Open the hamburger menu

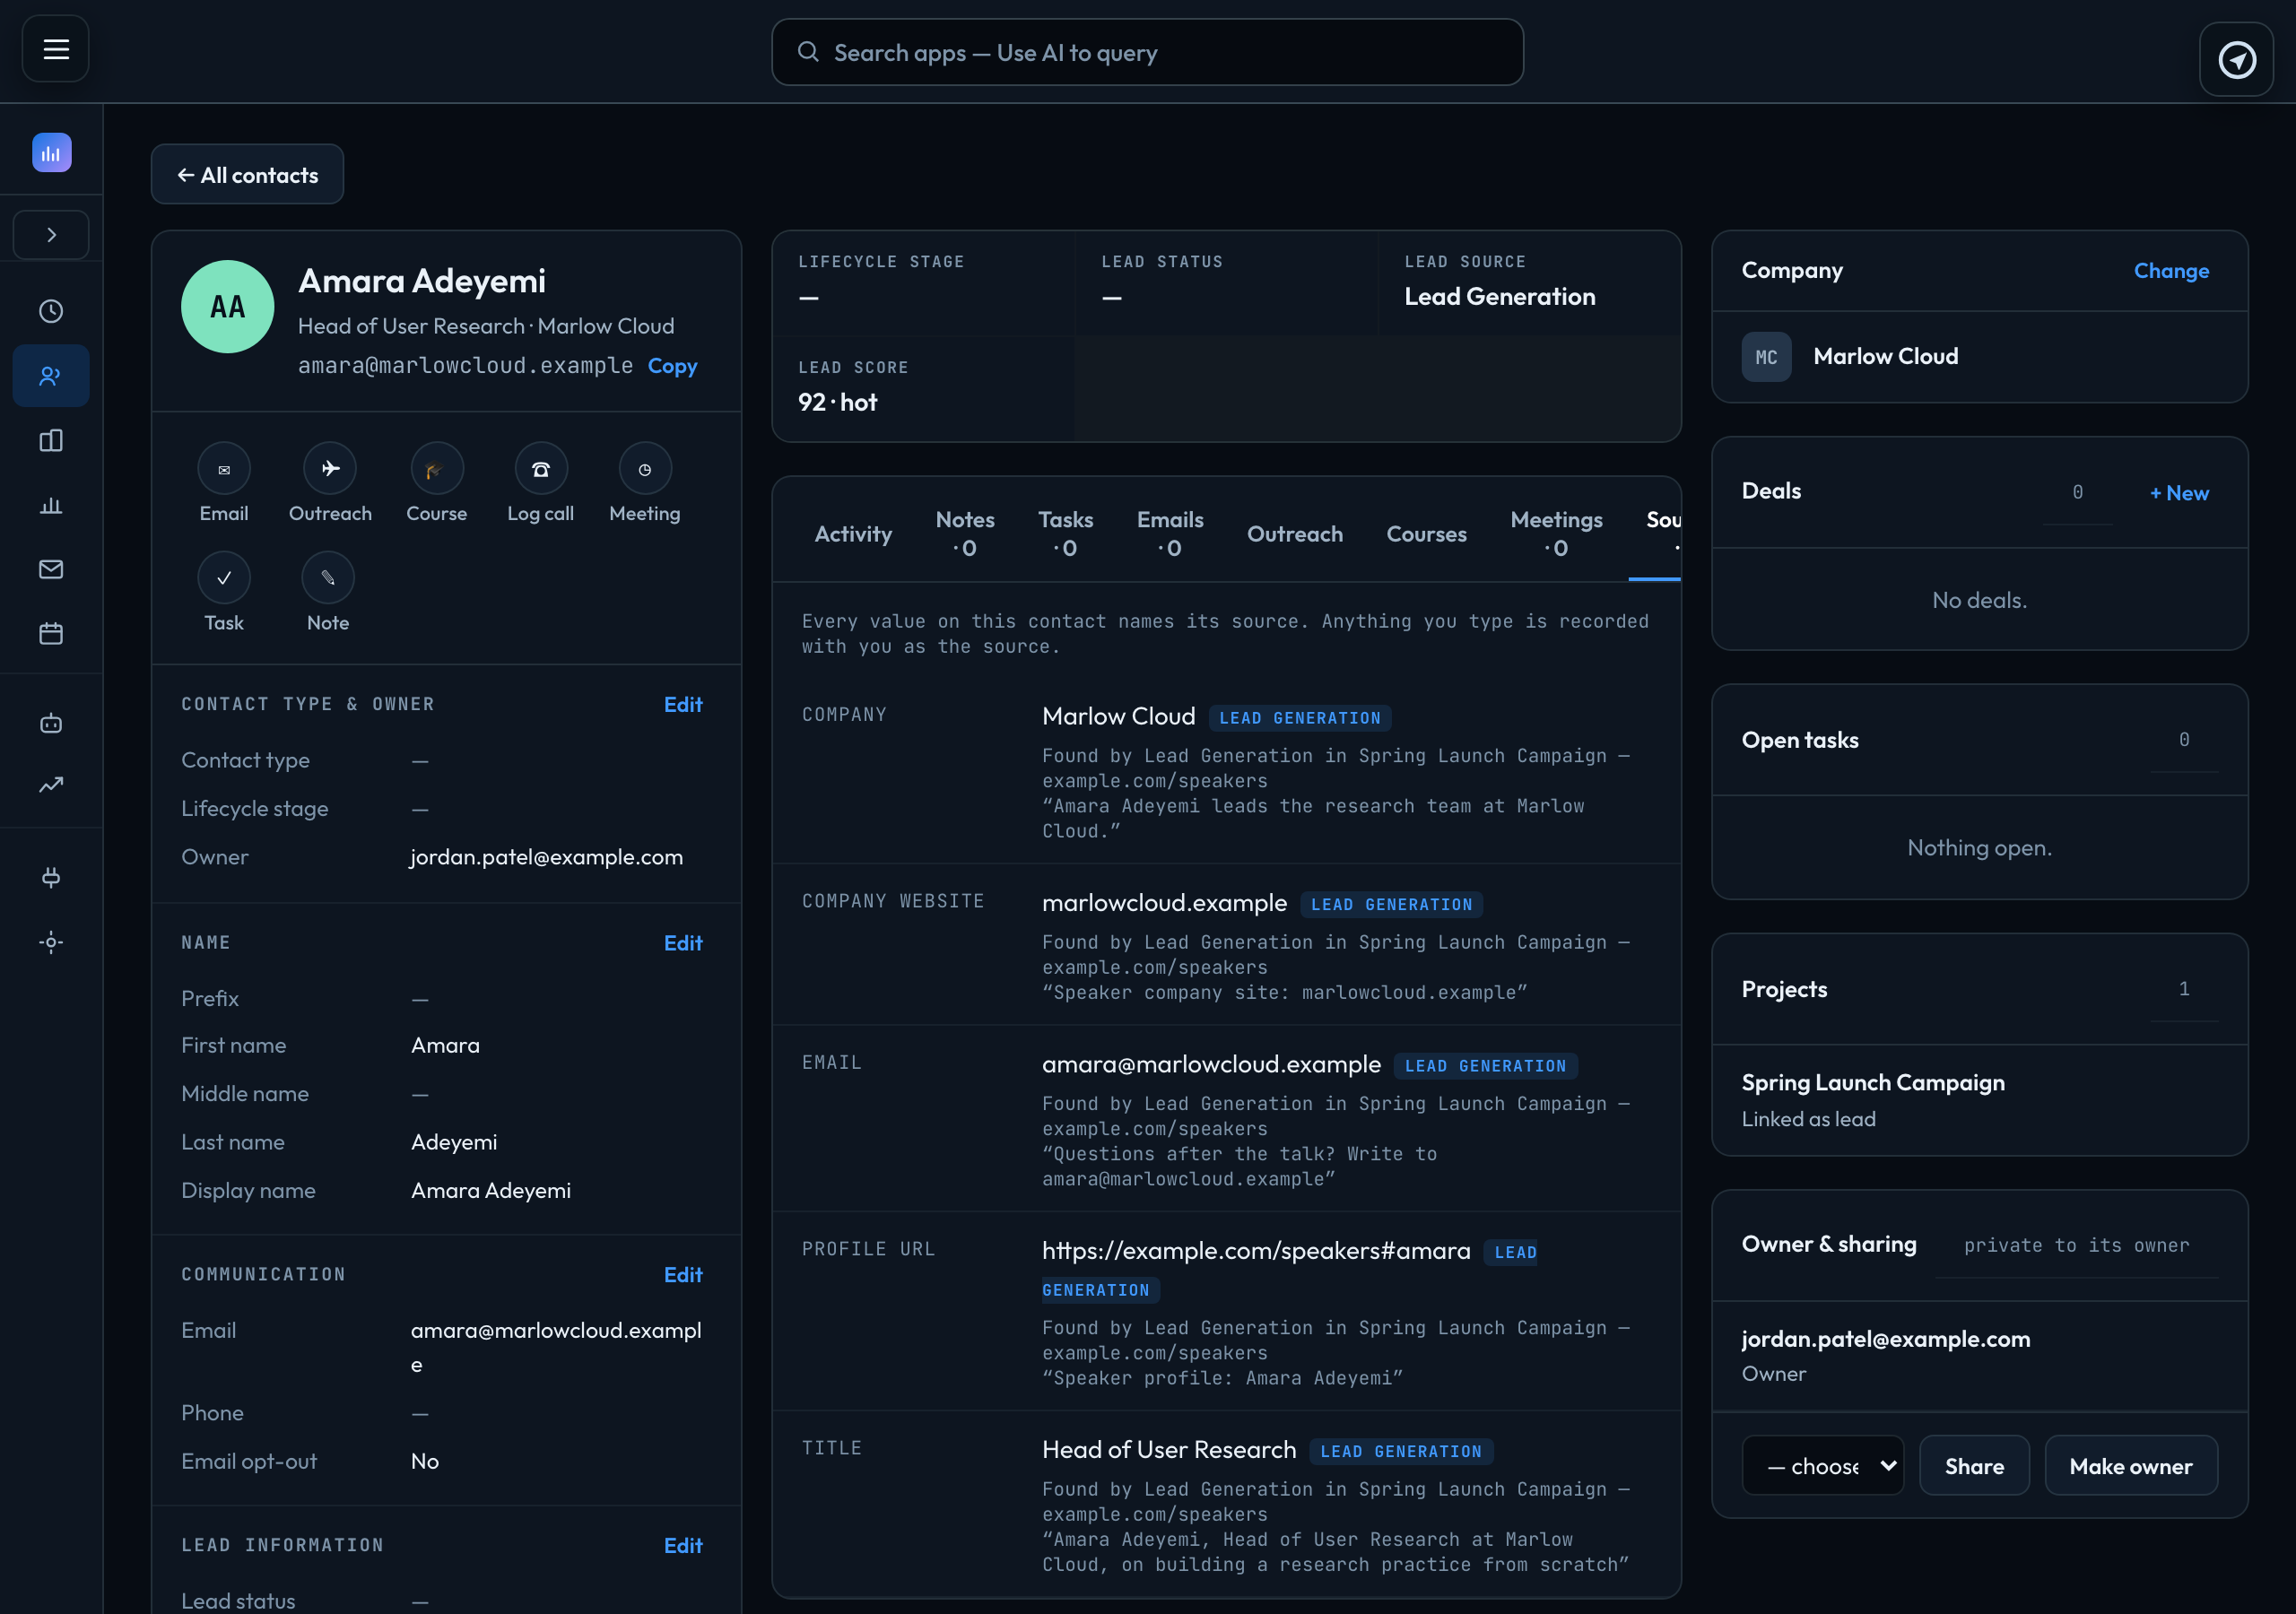point(56,49)
